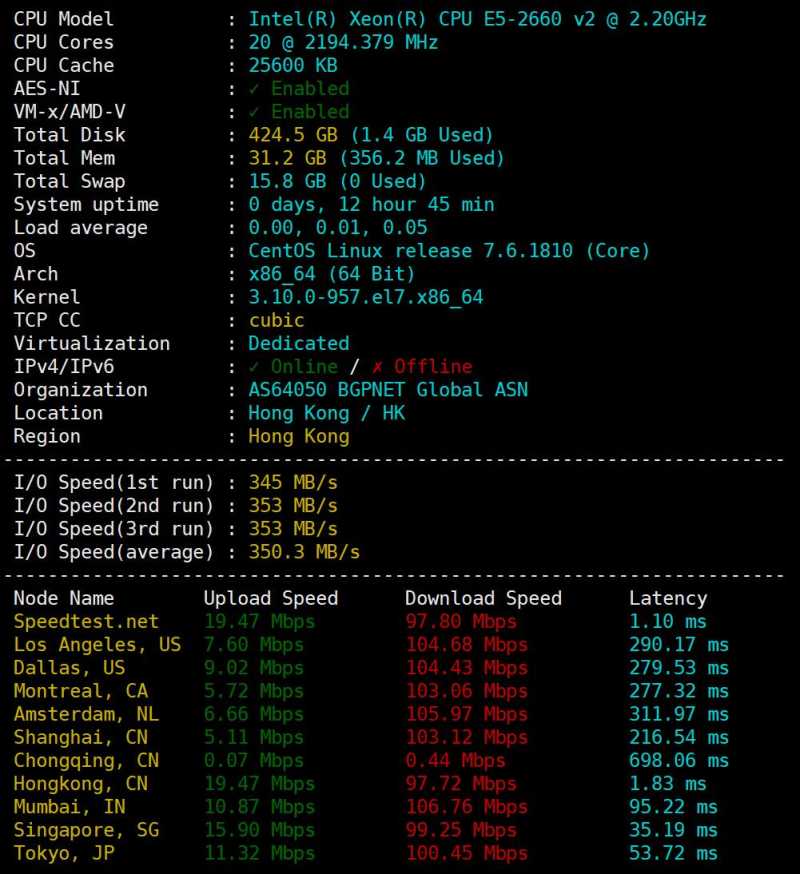Click the kernel version 3.10.0-957.el7.x86_64
Viewport: 800px width, 874px height.
click(x=366, y=297)
